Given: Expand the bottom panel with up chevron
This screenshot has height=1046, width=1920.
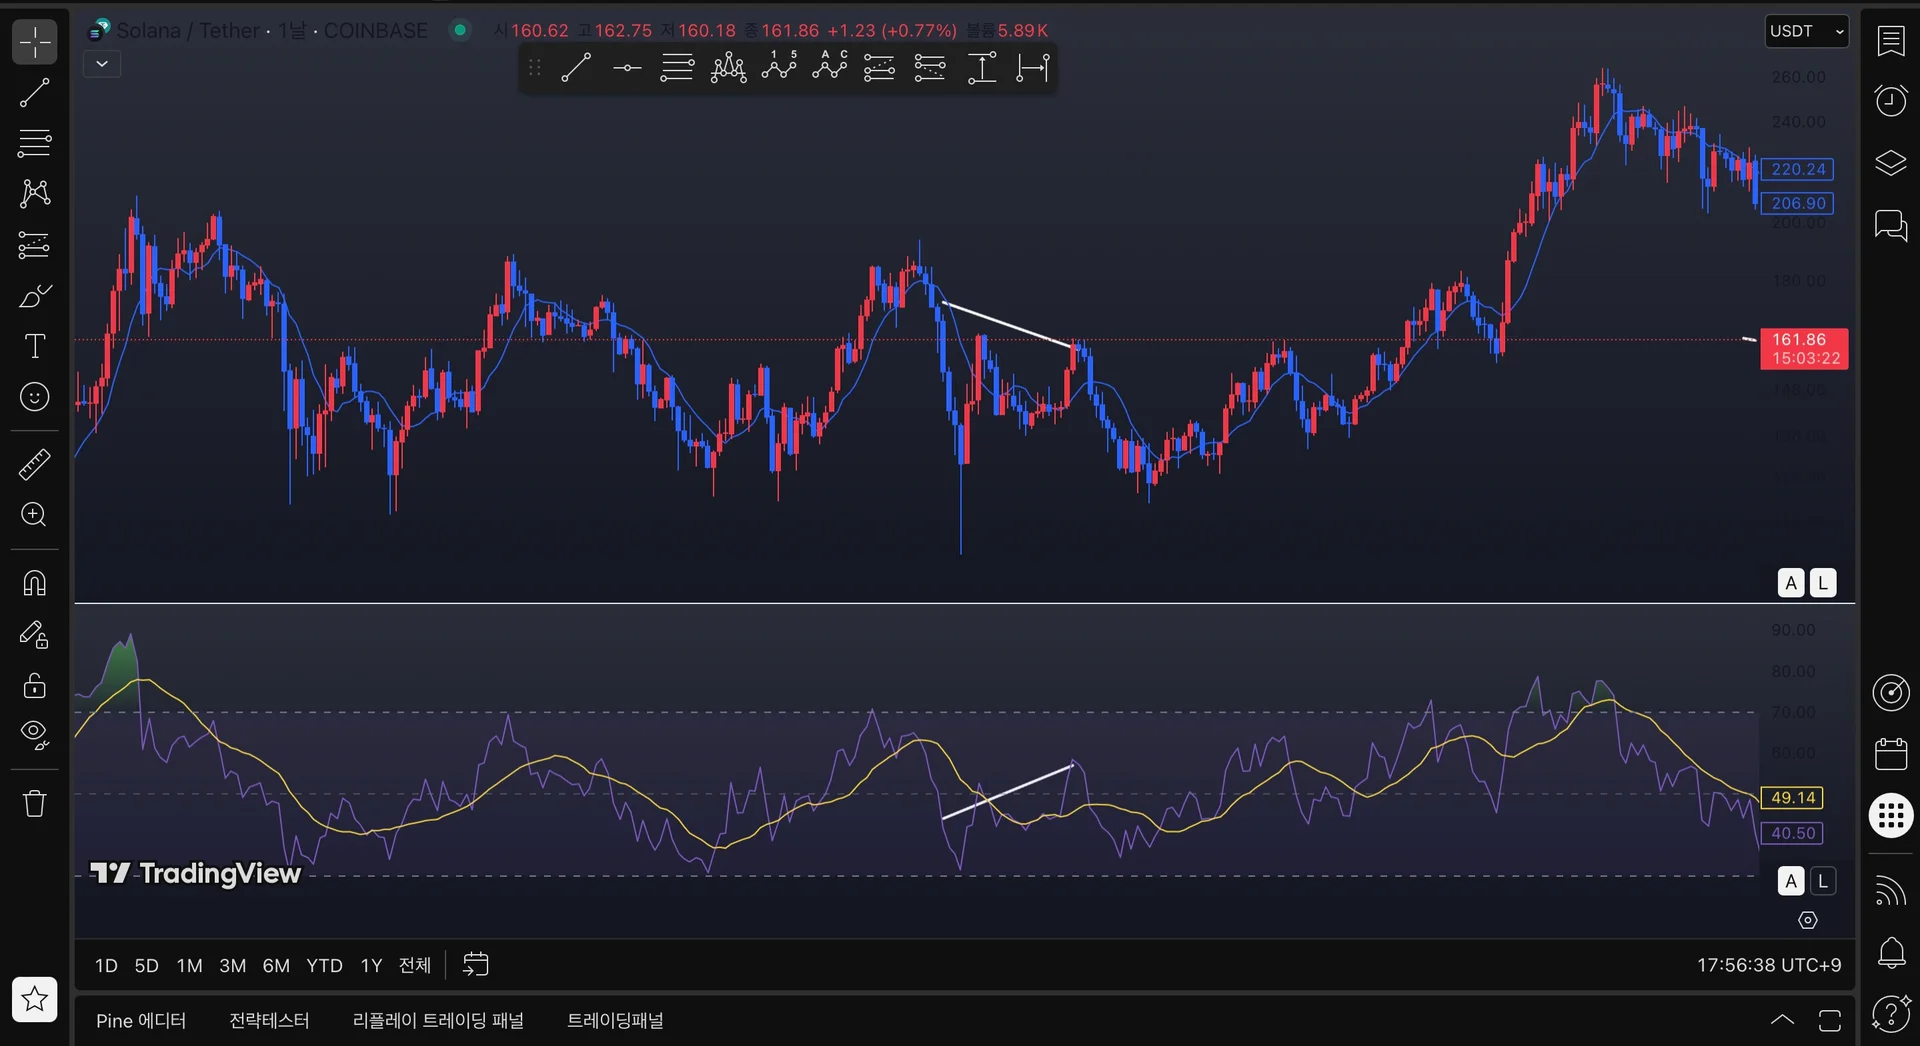Looking at the screenshot, I should coord(1782,1020).
